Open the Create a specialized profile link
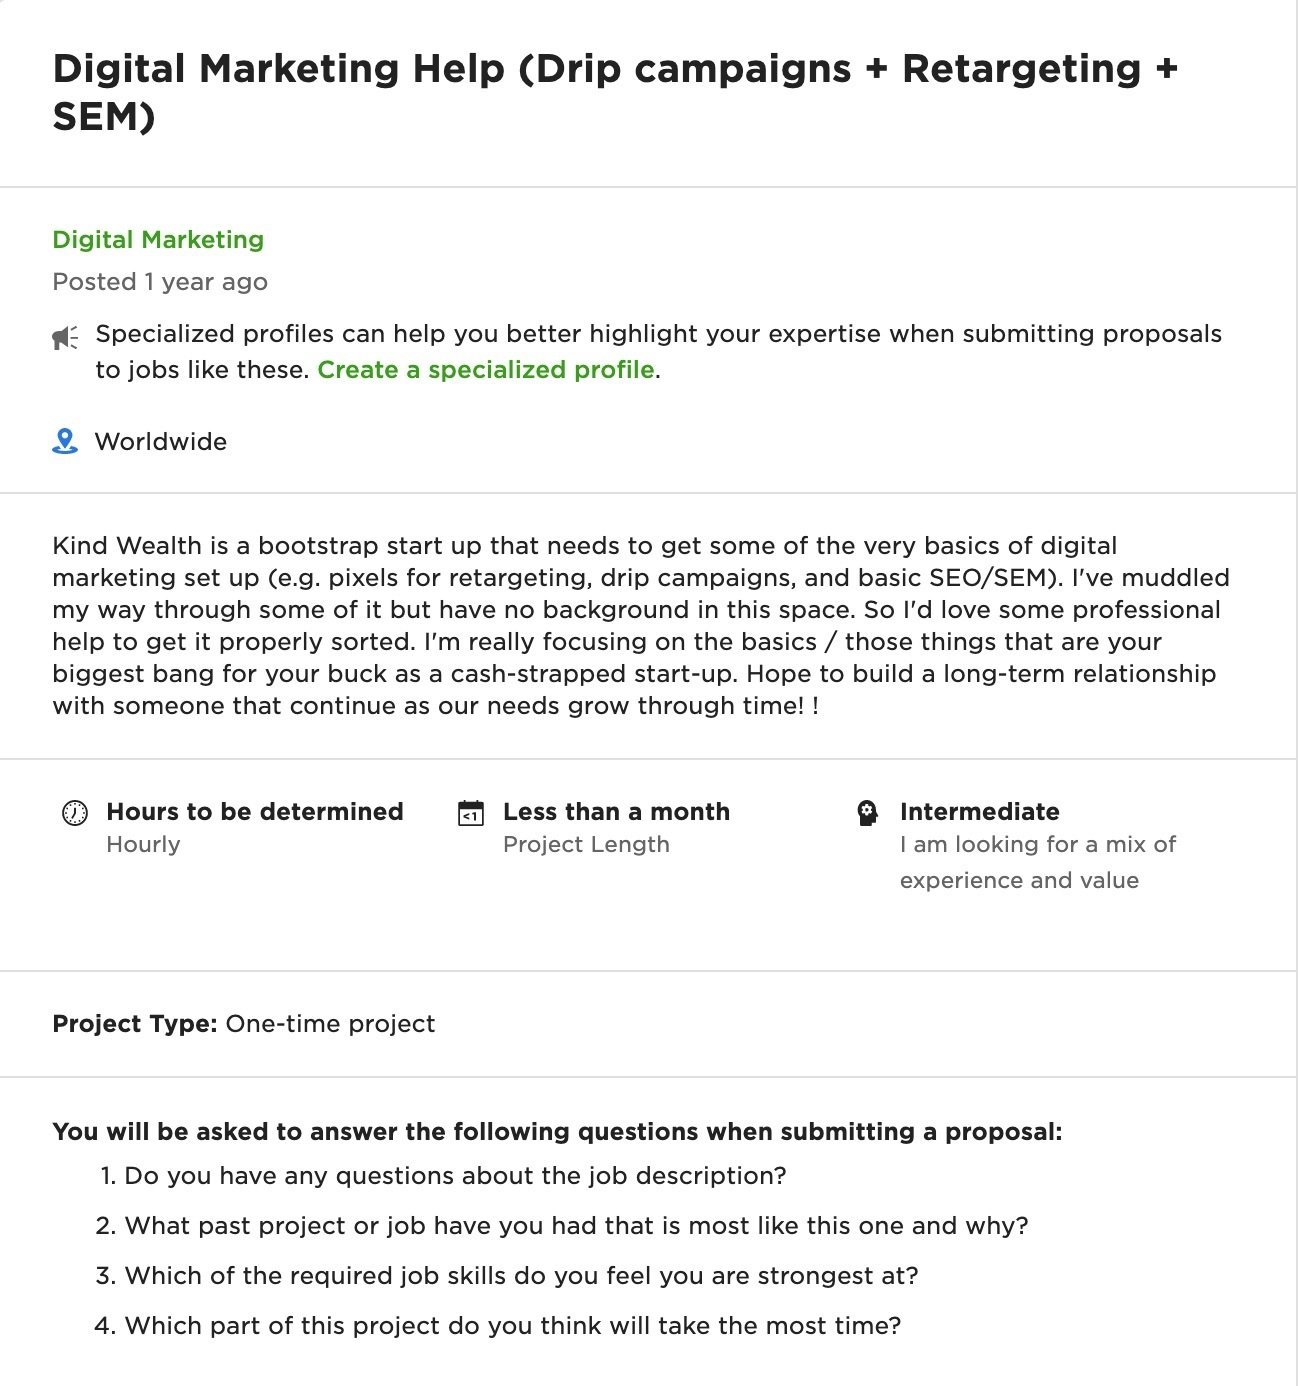1298x1386 pixels. 485,370
